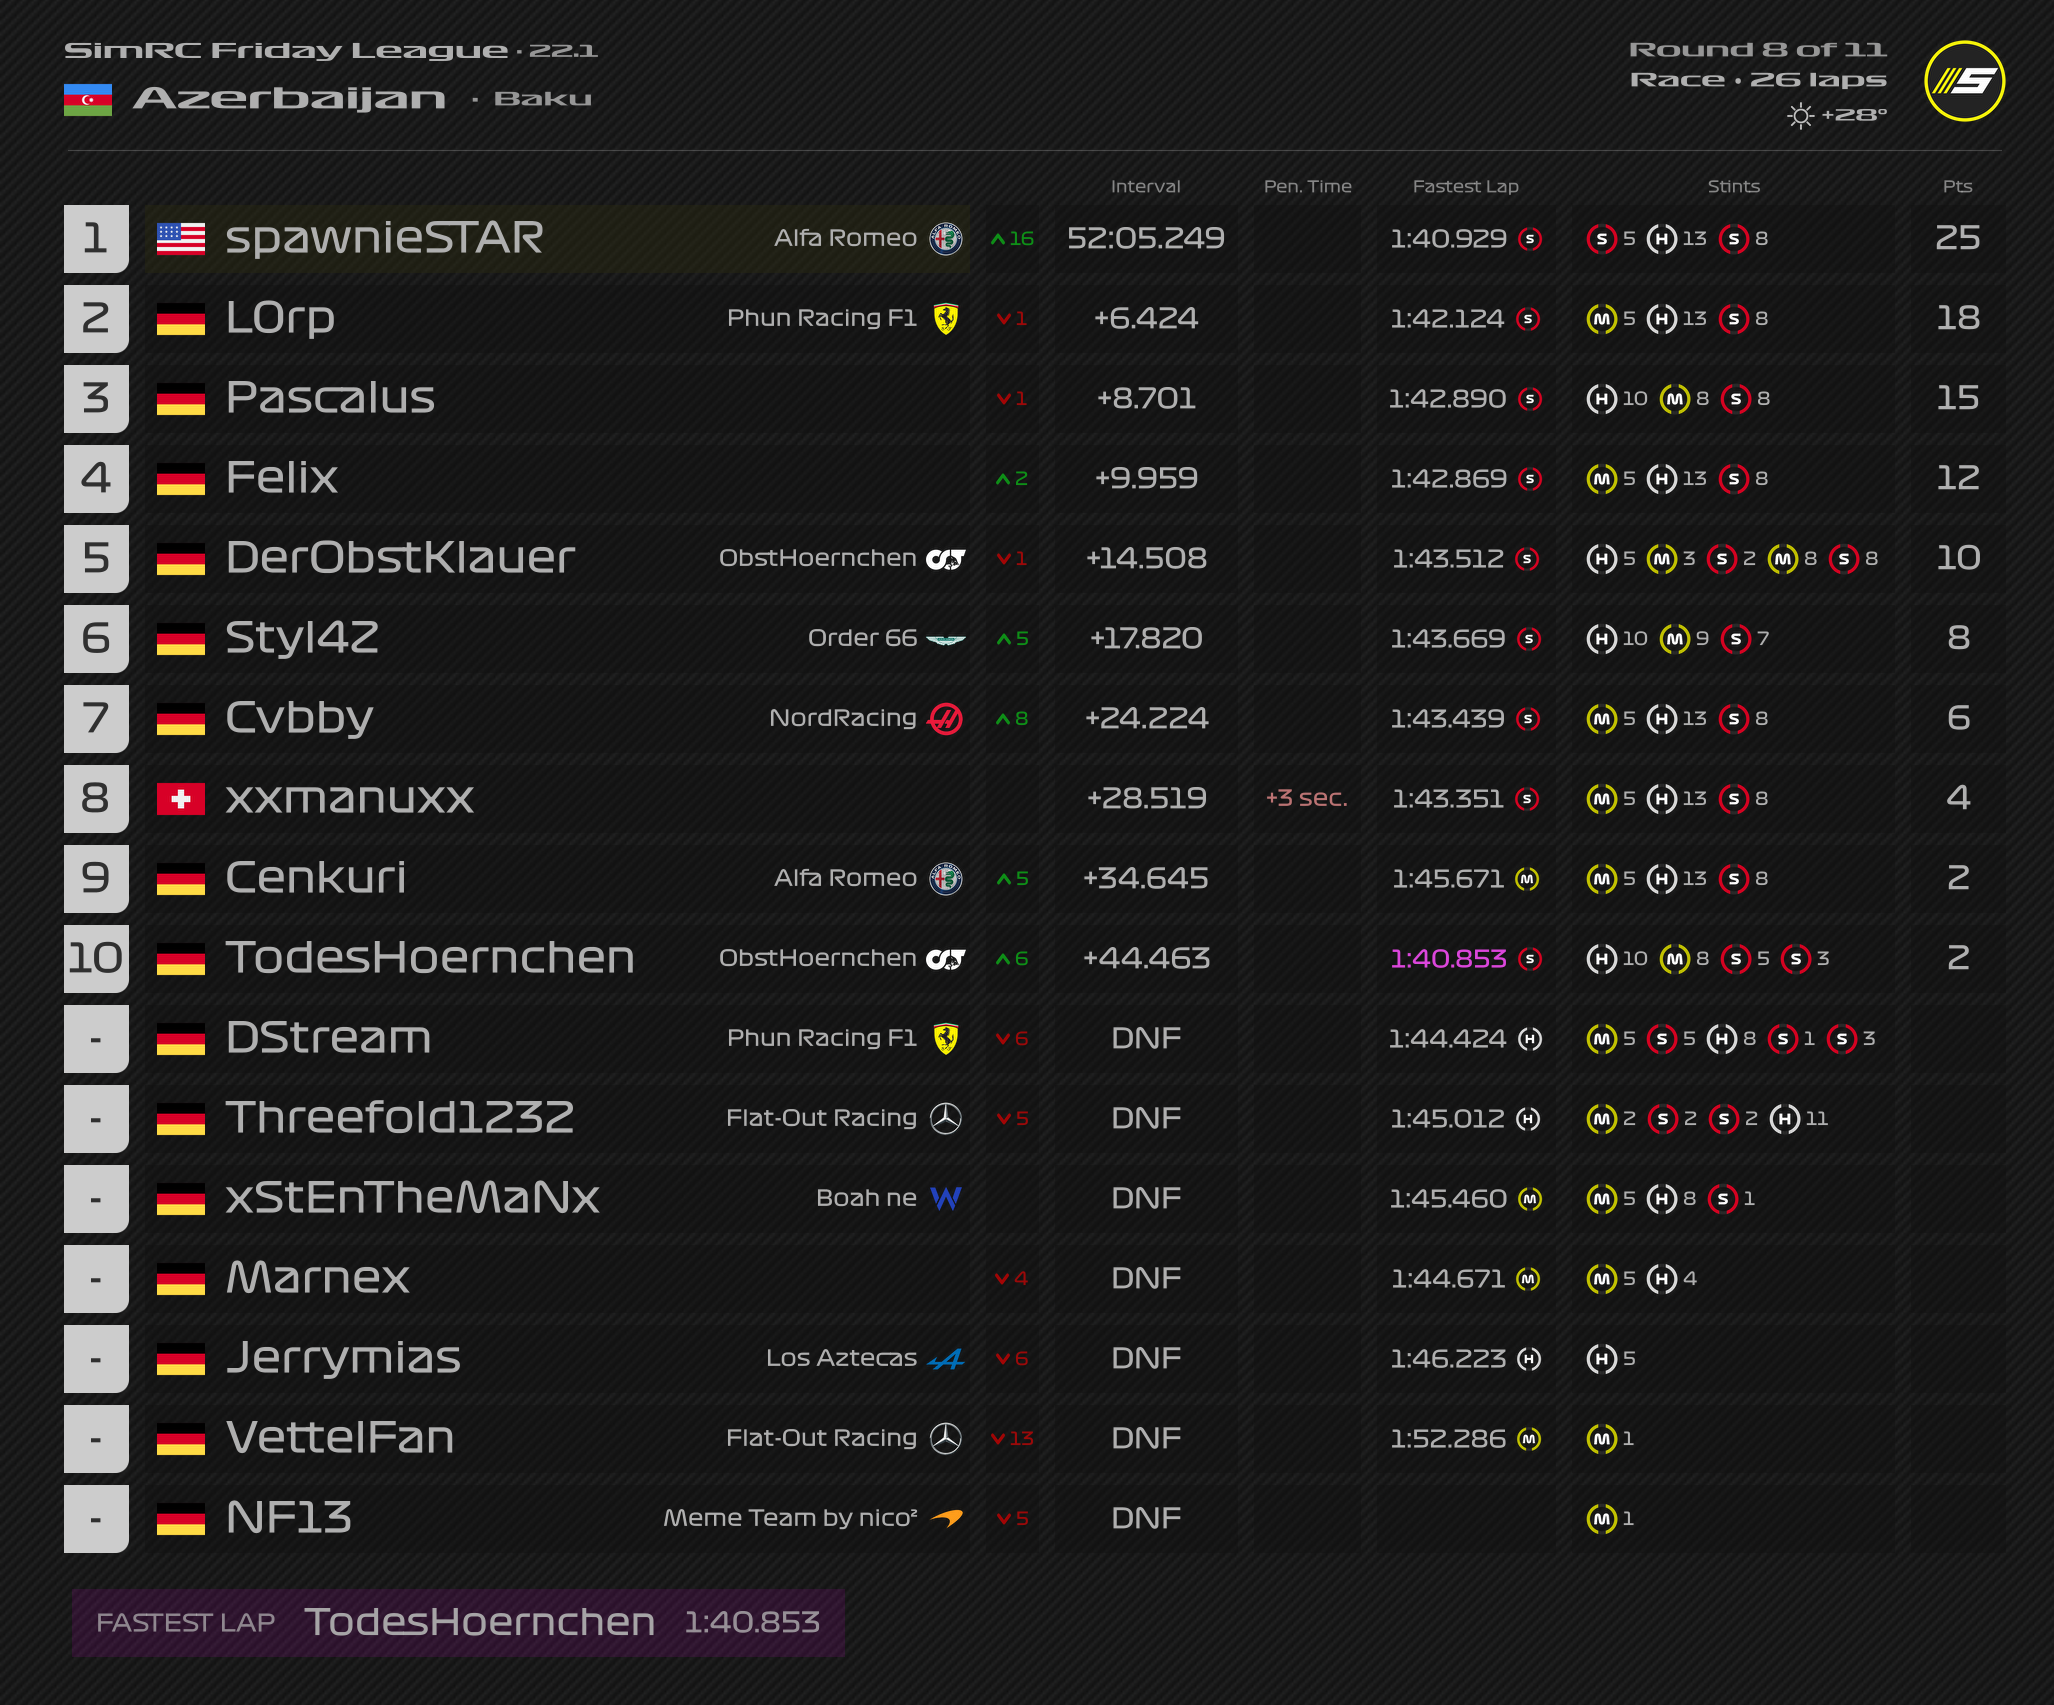Click the Azerbaijan flag icon
The width and height of the screenshot is (2054, 1705).
pyautogui.click(x=88, y=99)
